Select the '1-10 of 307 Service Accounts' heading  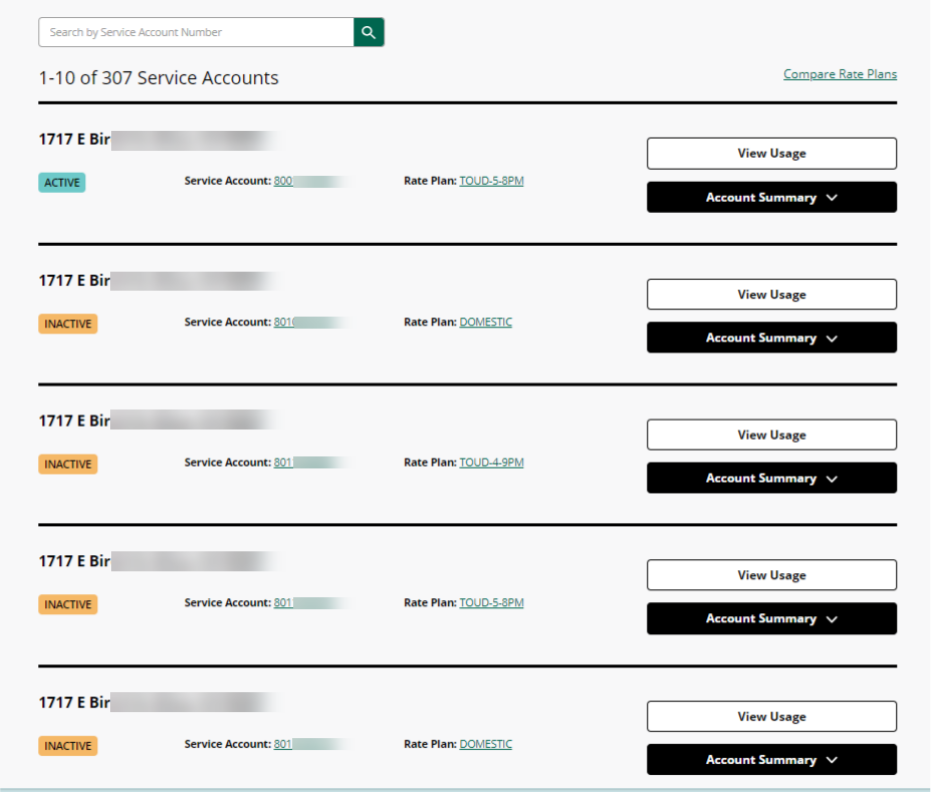(158, 78)
